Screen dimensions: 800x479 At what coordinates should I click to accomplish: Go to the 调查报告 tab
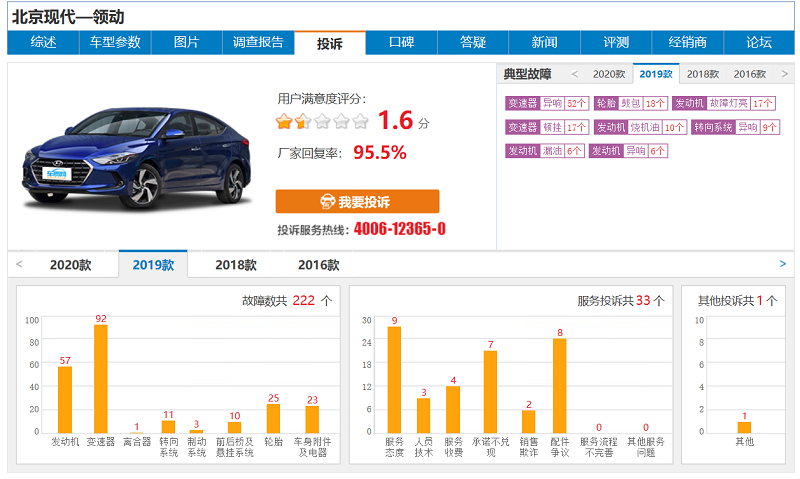(x=258, y=42)
